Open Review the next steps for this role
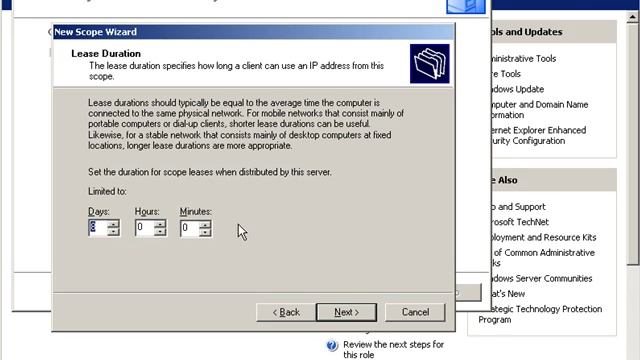This screenshot has height=360, width=640. tap(393, 349)
